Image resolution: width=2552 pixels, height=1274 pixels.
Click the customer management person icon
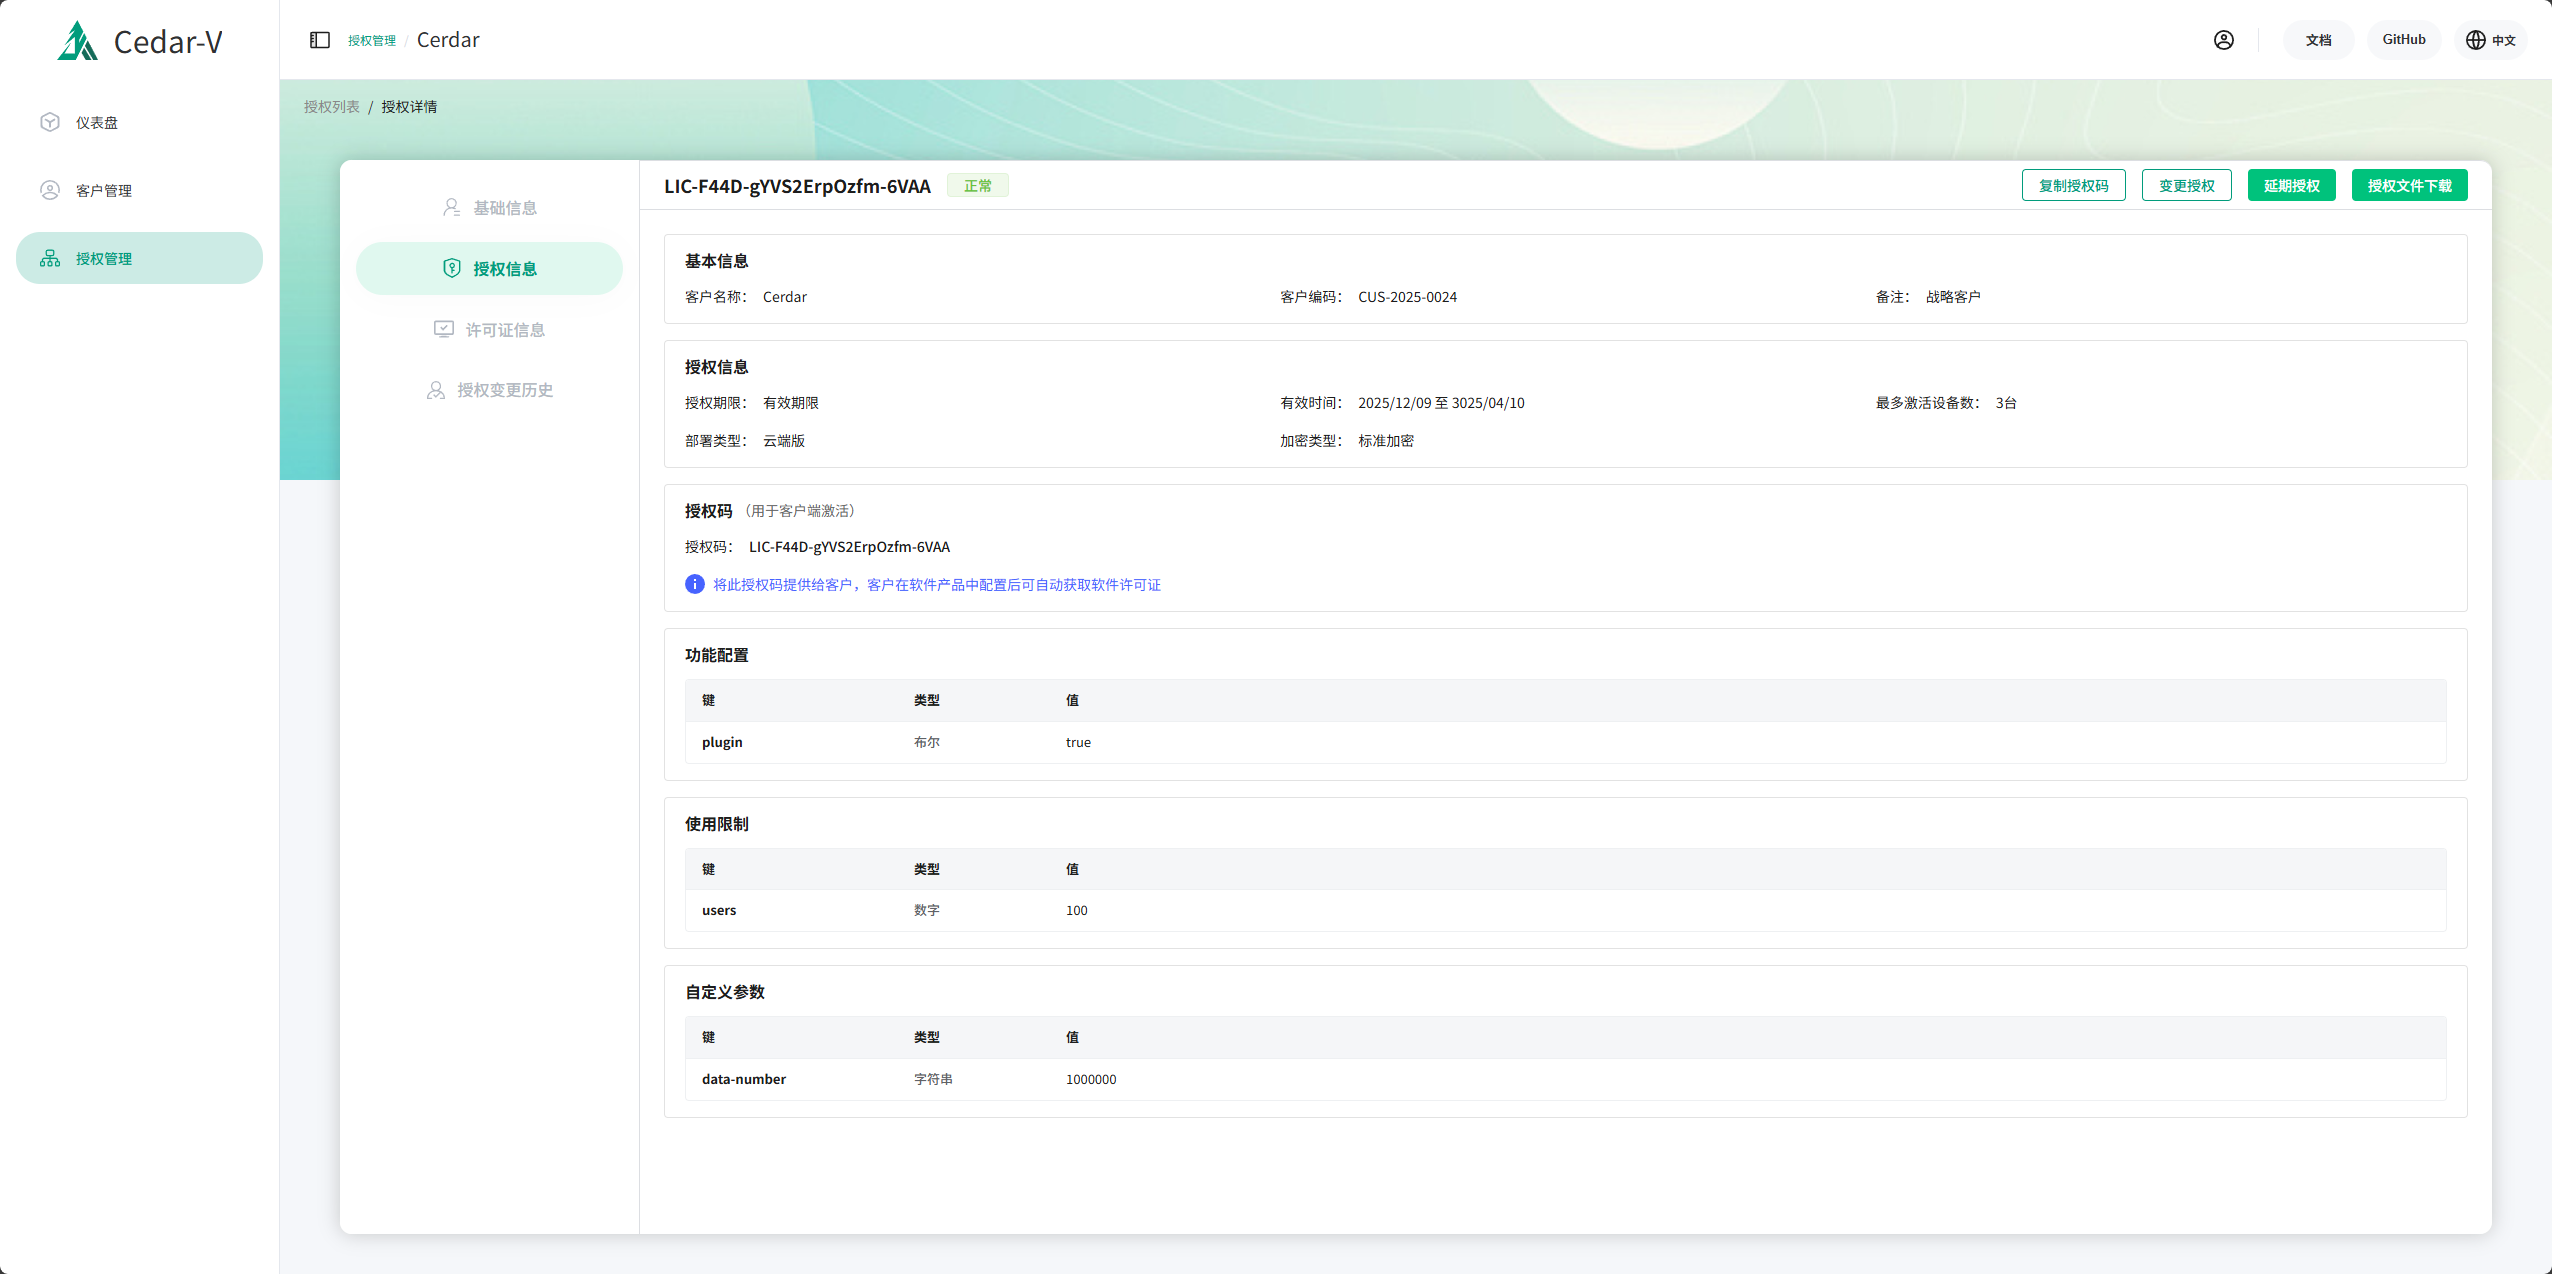click(x=50, y=190)
